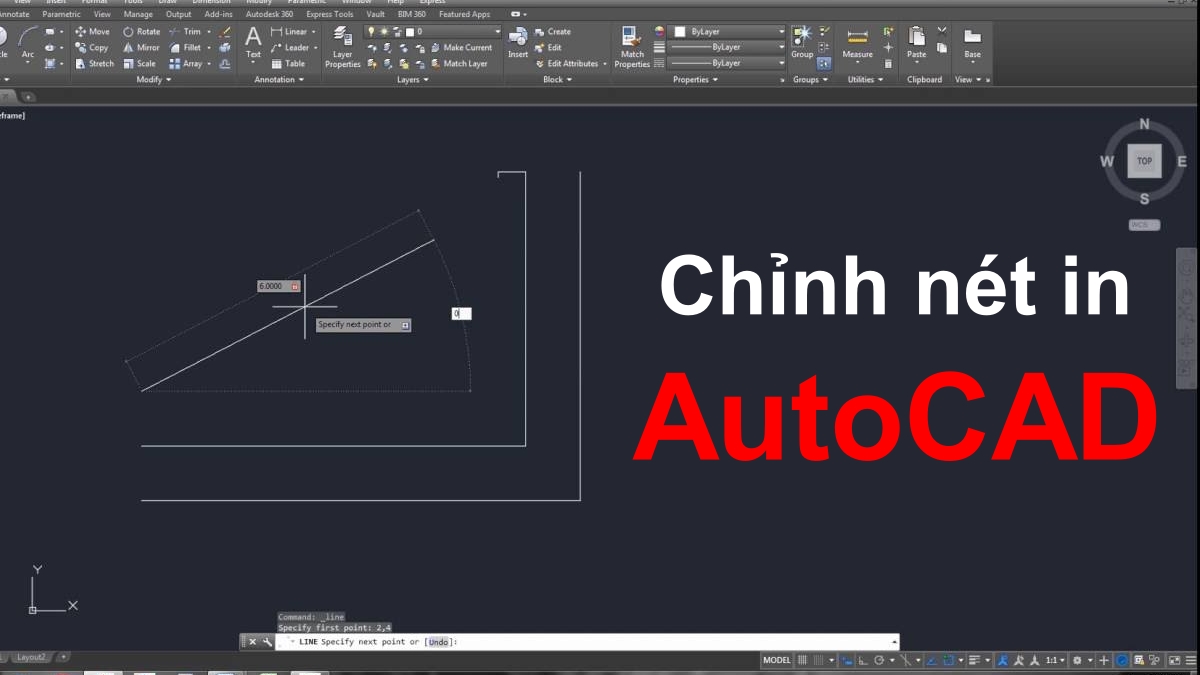Close the command line with X icon
Viewport: 1200px width, 675px height.
[x=253, y=642]
